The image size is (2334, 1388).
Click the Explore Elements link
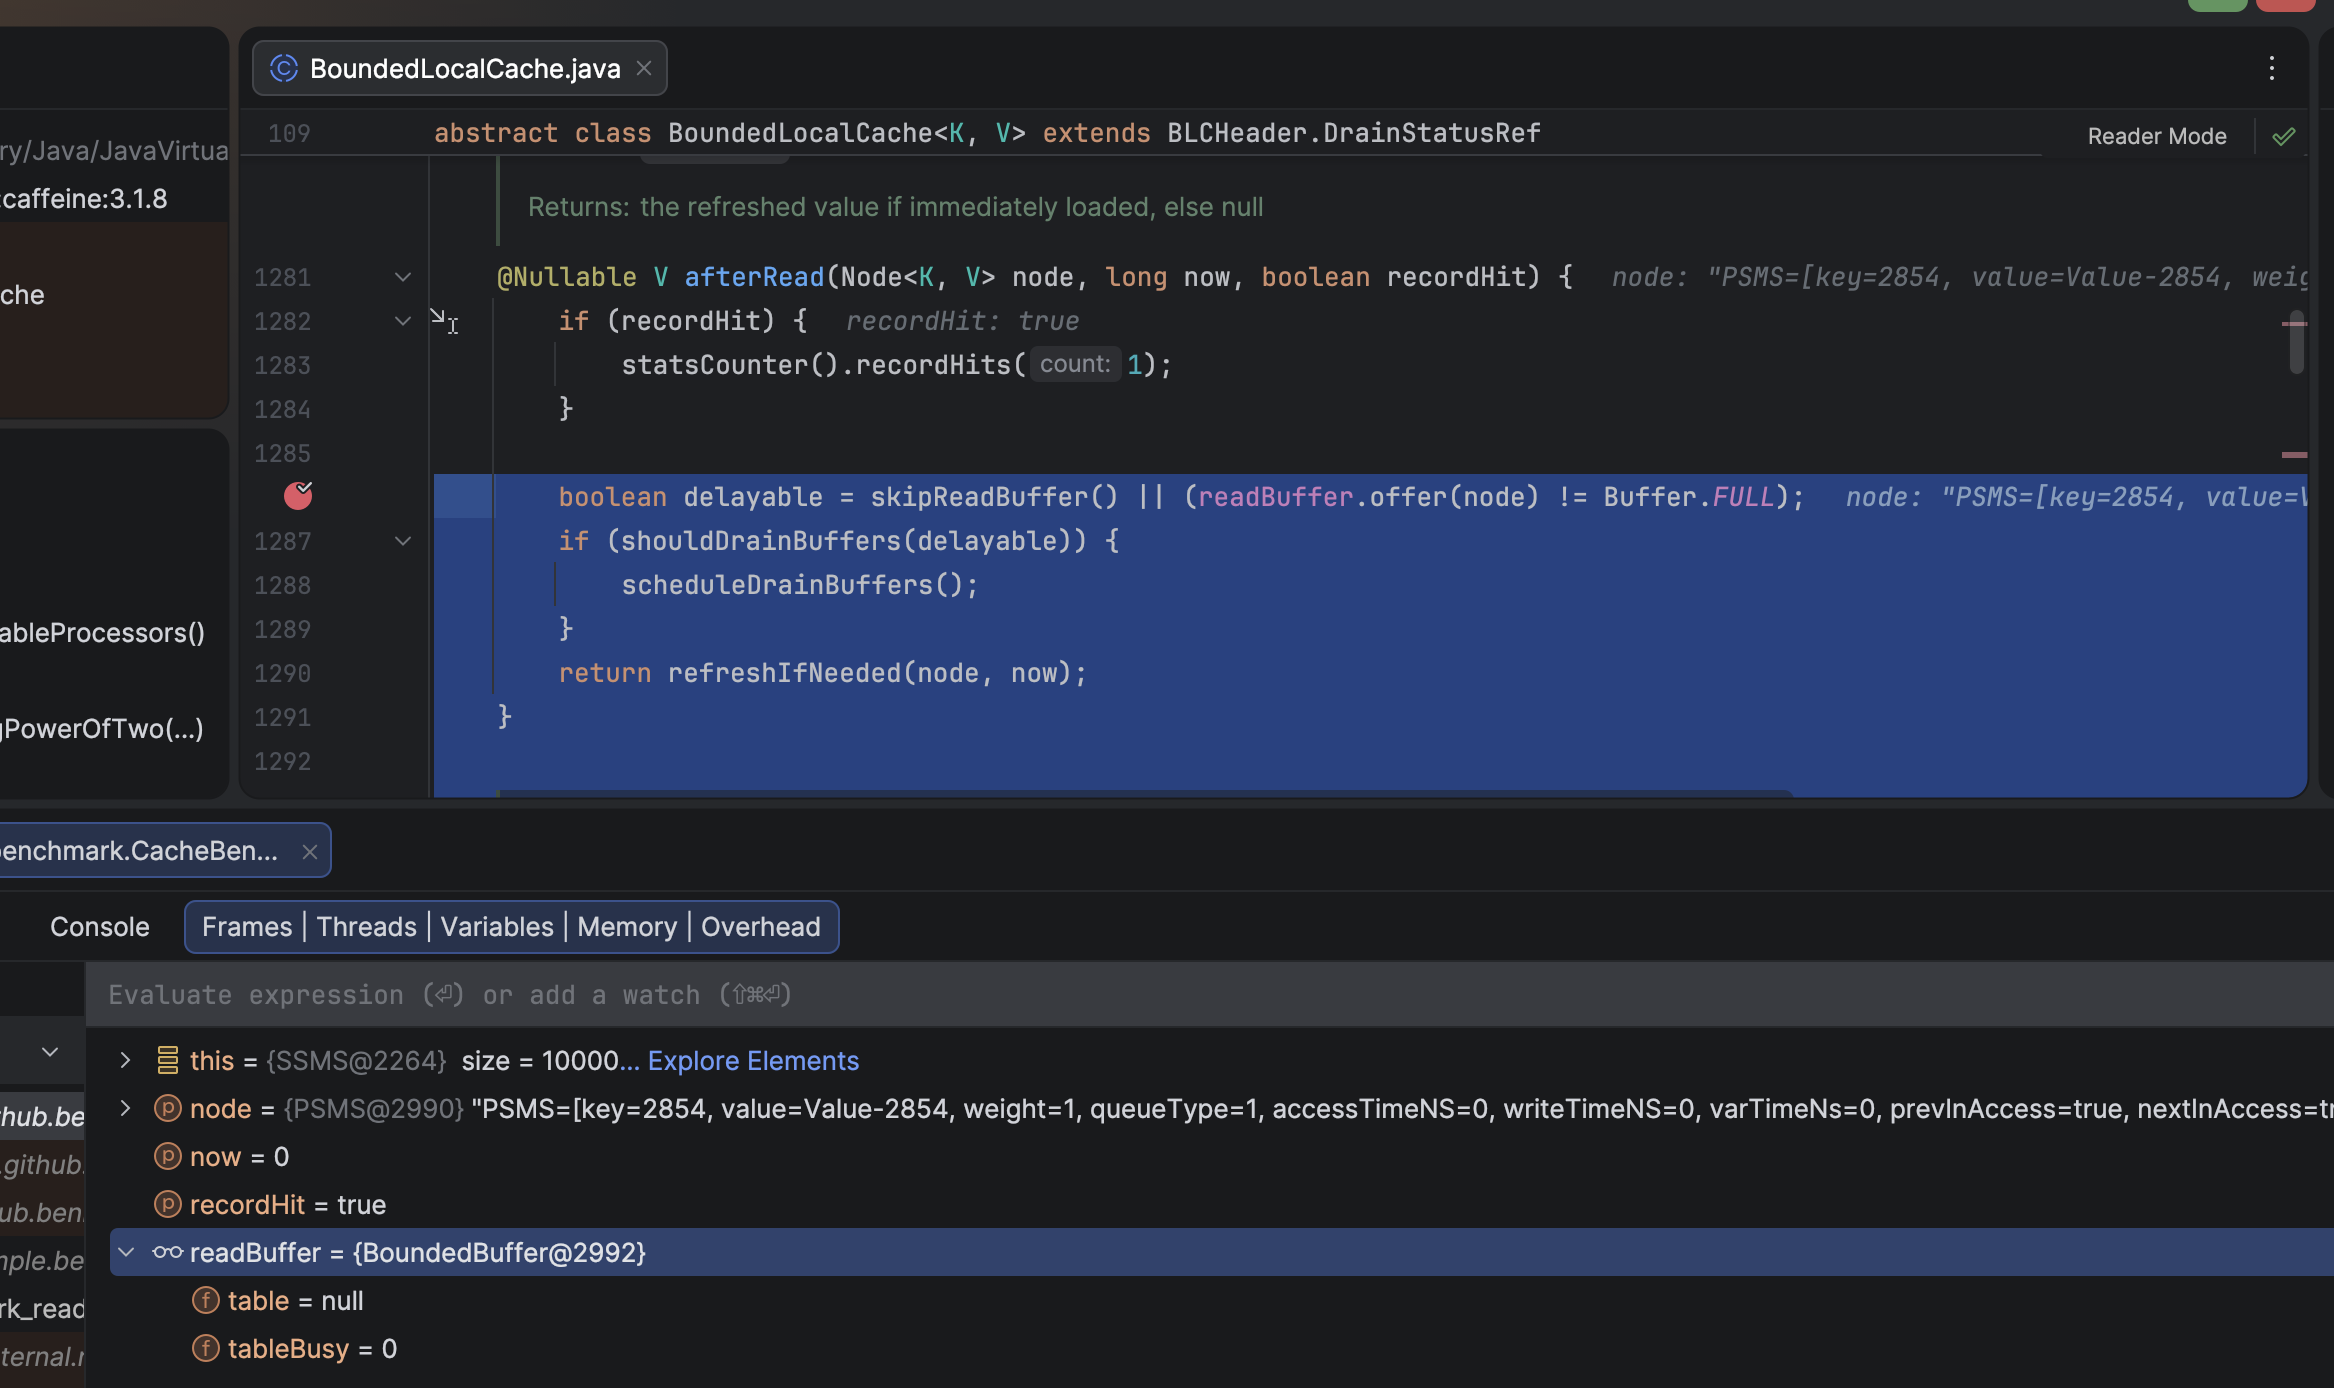[x=753, y=1060]
